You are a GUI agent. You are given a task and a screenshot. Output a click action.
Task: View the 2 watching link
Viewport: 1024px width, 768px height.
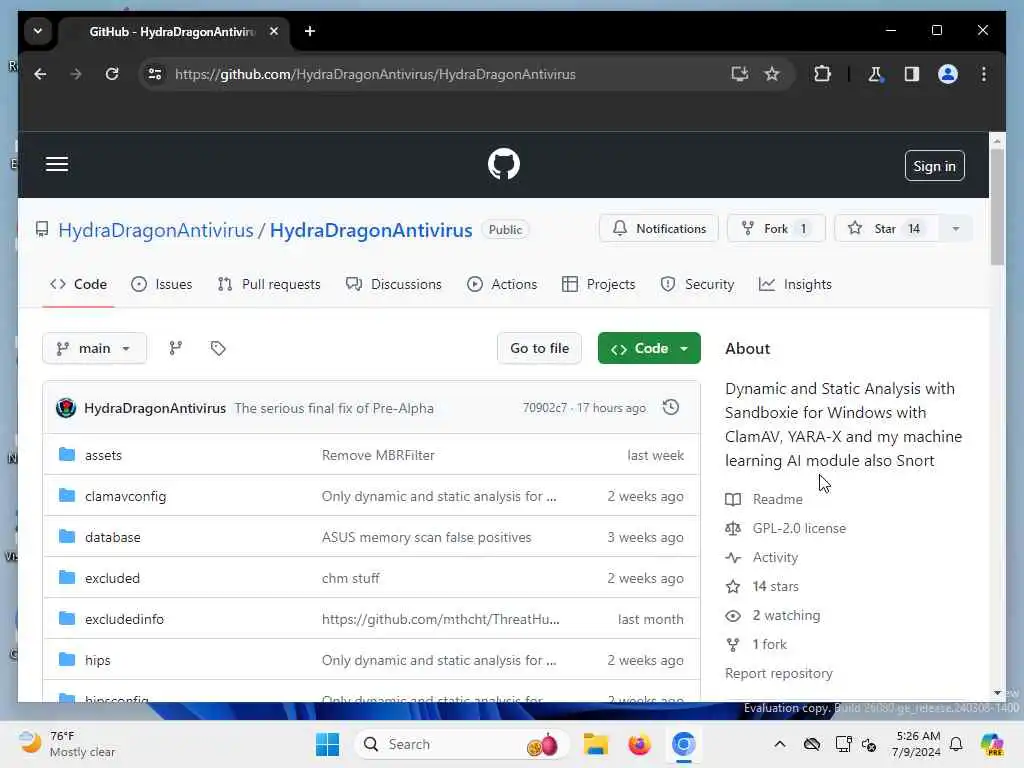click(786, 615)
